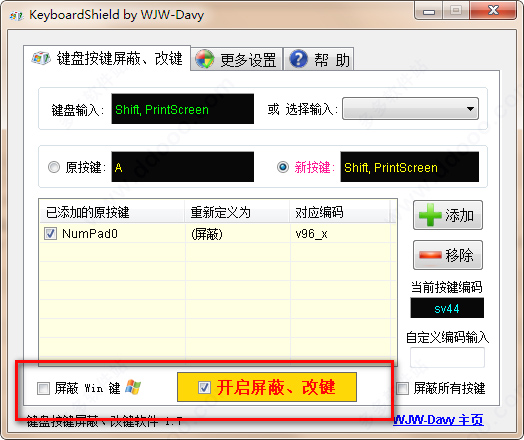Switch to the 更多设置 tab

tap(237, 59)
